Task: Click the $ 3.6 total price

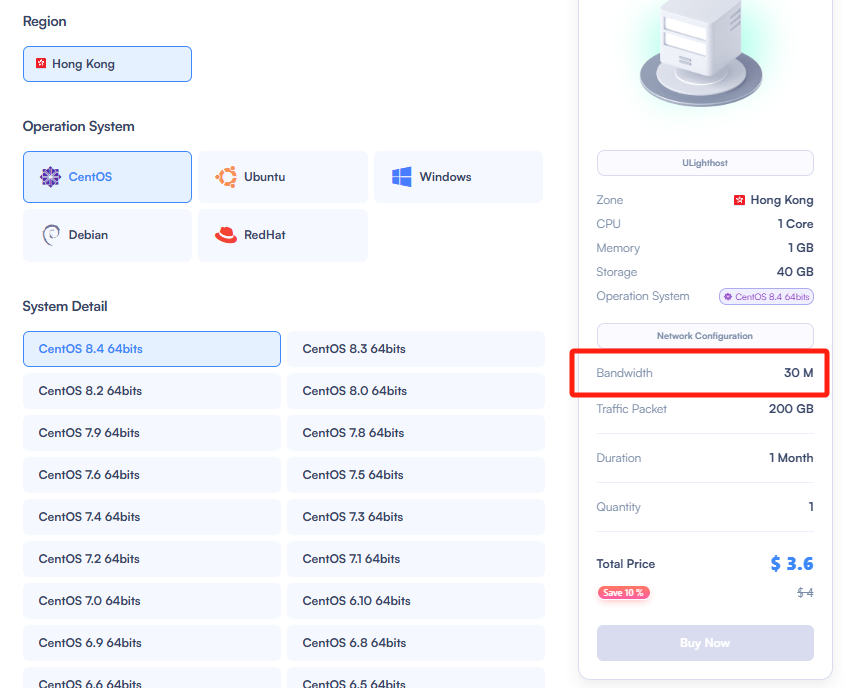Action: pyautogui.click(x=792, y=564)
